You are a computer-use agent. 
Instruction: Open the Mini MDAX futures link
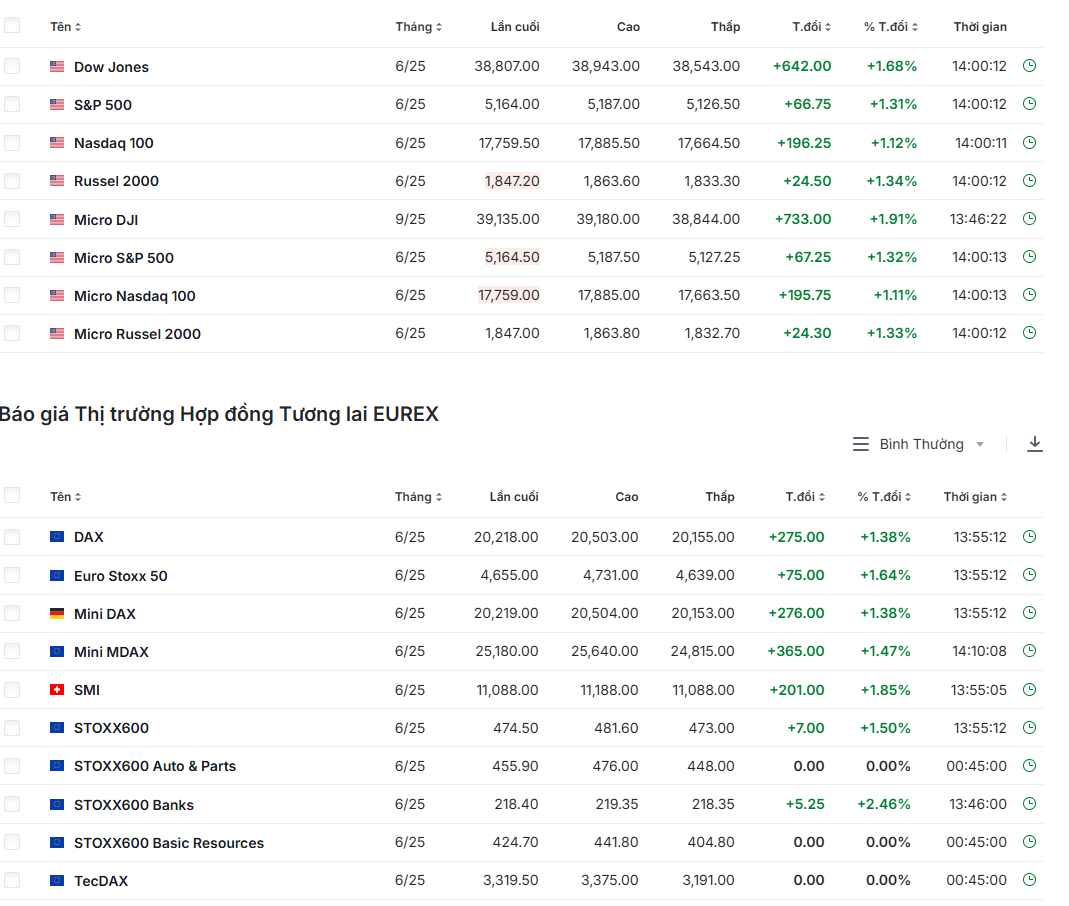[111, 652]
